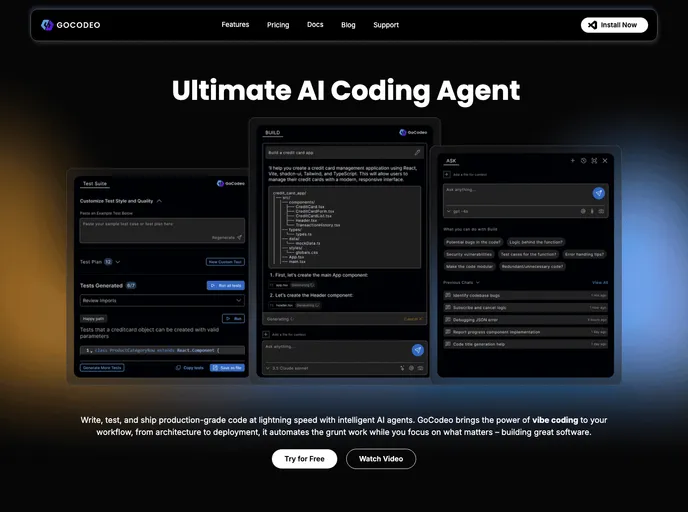Click the GoCodeo logo in Test Suite panel
Viewport: 688px width, 512px height.
pos(231,183)
